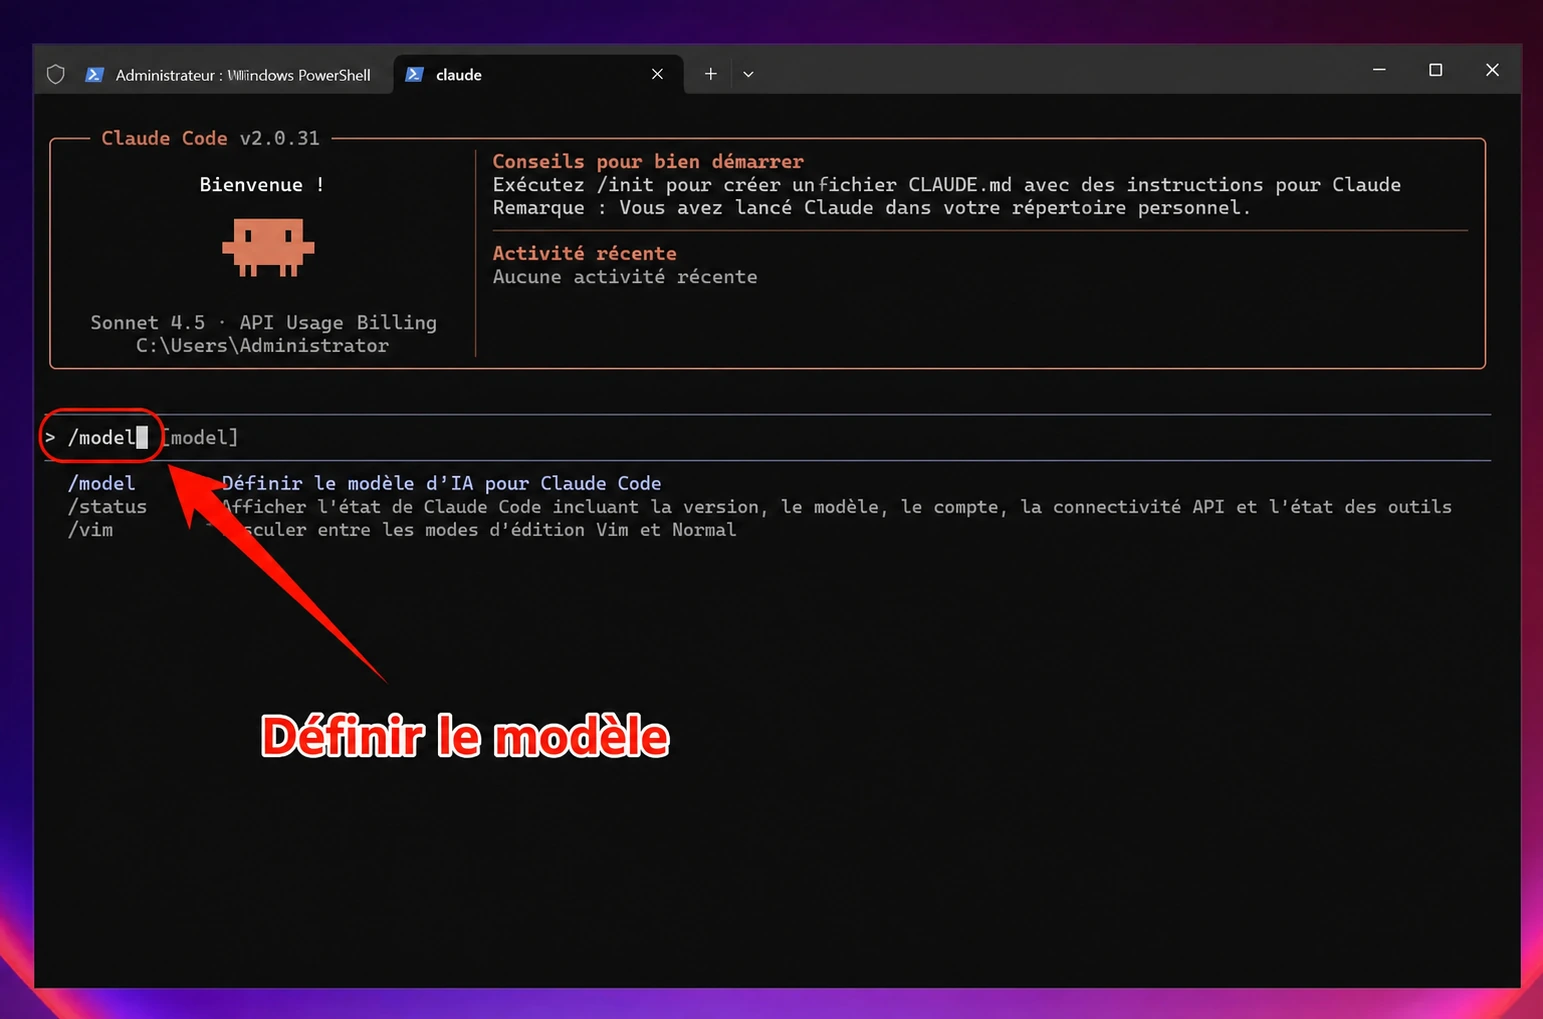Click the Claude Code pixel mascot
This screenshot has height=1019, width=1543.
coord(268,247)
